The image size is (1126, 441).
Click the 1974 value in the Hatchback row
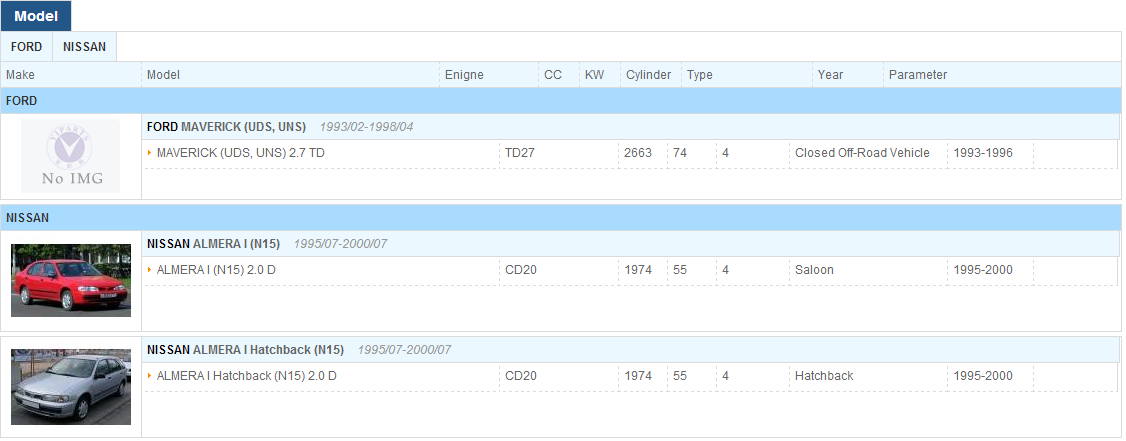638,376
